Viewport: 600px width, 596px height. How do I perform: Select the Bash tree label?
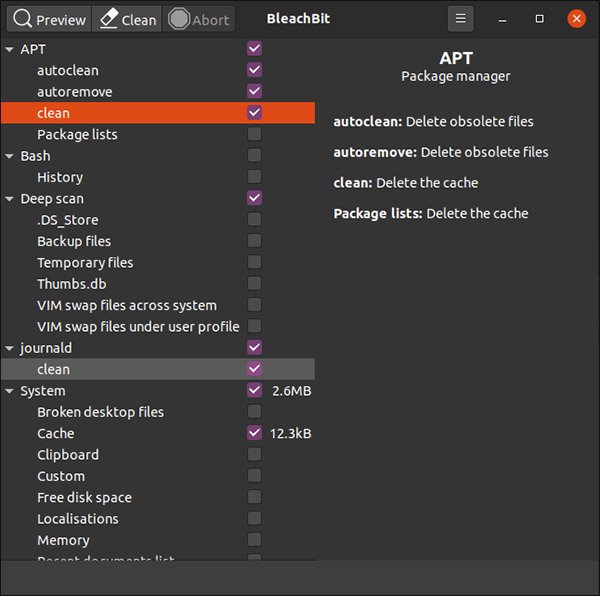[x=35, y=156]
